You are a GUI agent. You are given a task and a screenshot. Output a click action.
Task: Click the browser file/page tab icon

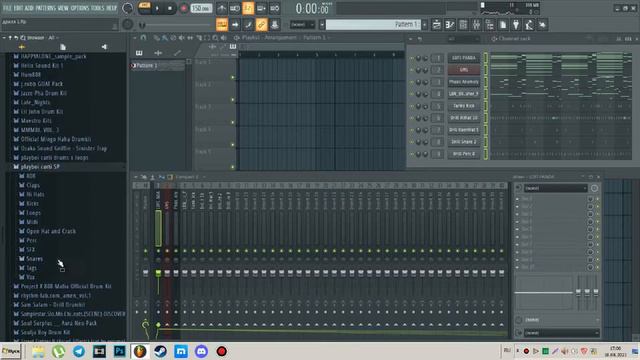62,47
